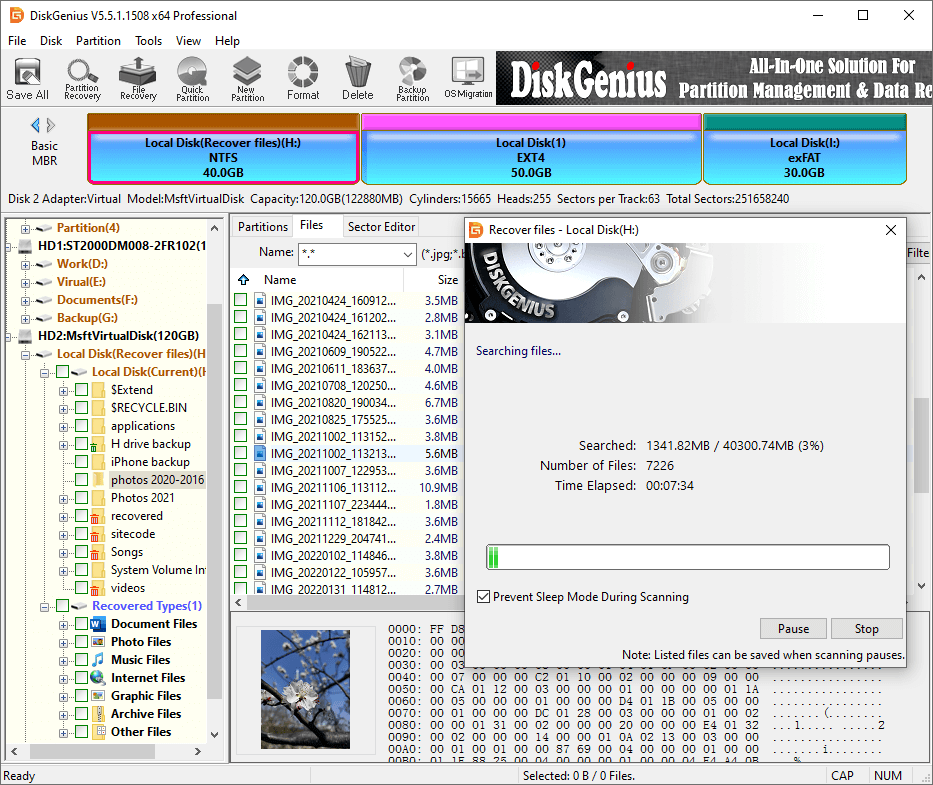Tick the Document Files checkbox
933x785 pixels.
82,624
